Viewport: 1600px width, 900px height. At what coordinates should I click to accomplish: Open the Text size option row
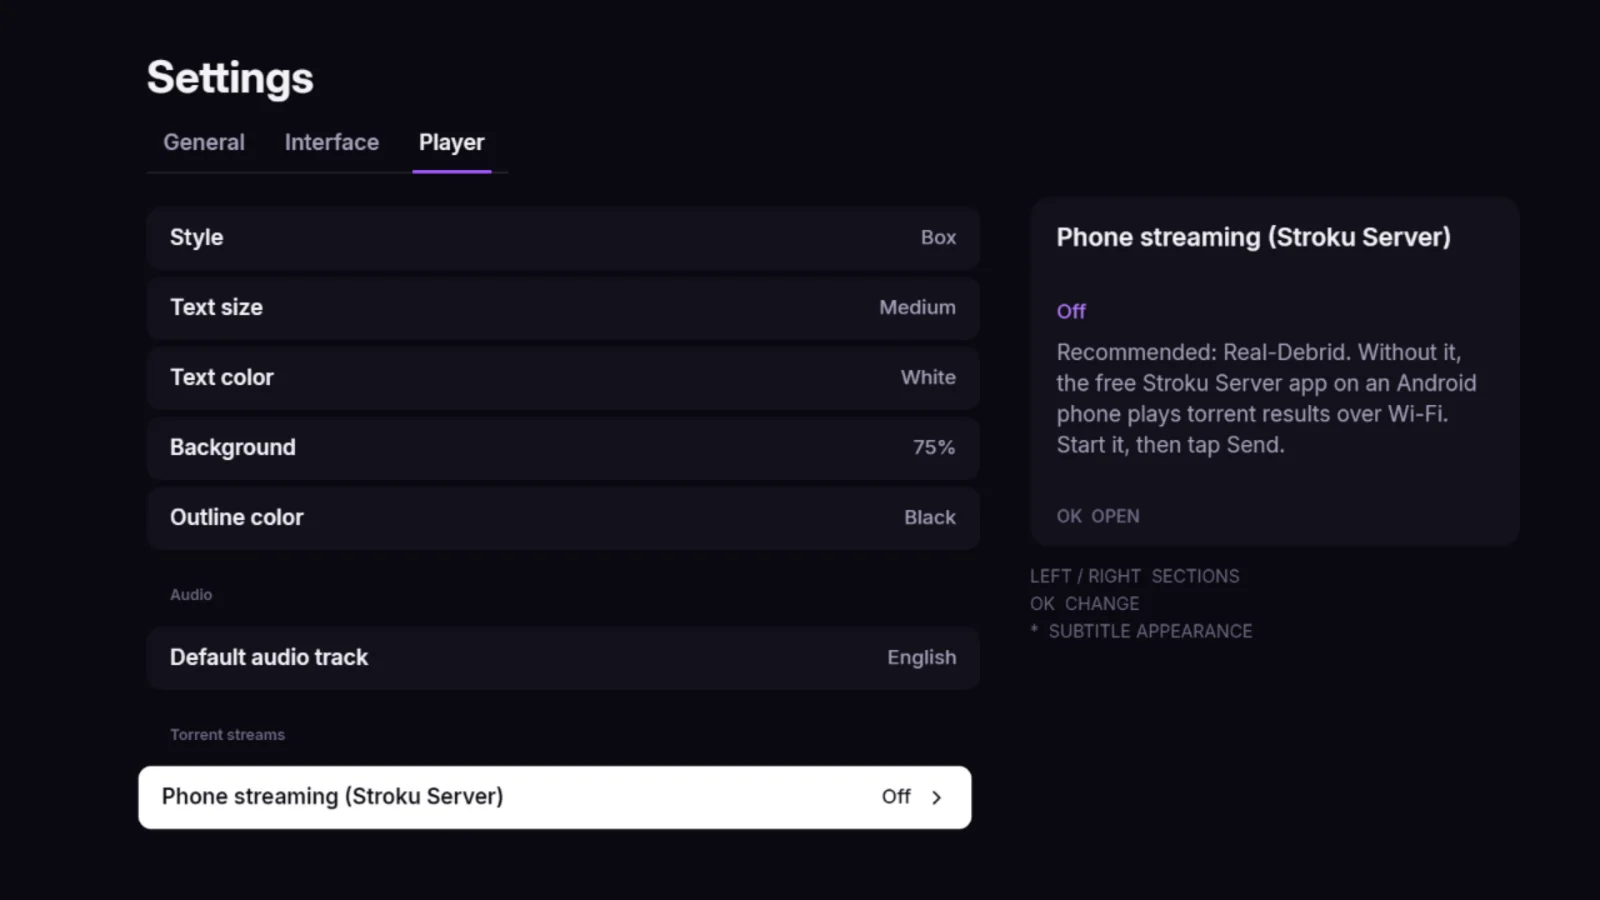563,308
